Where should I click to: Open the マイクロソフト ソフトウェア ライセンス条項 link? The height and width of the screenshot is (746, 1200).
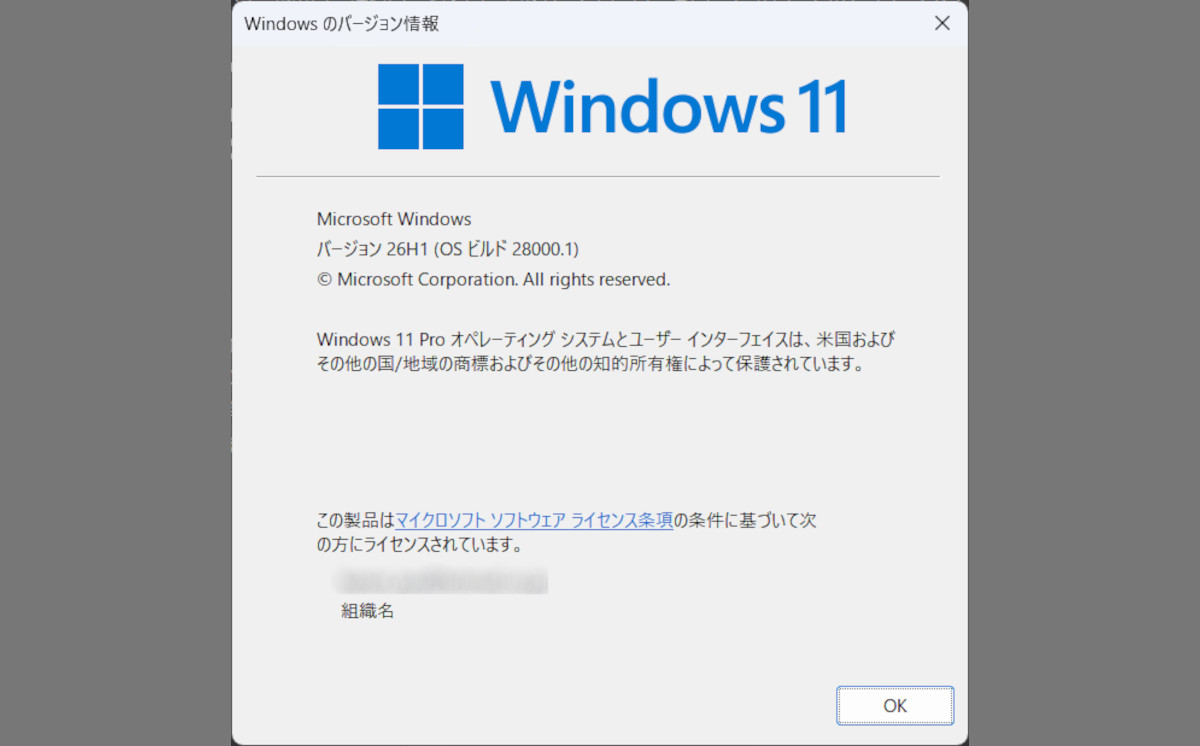click(x=534, y=520)
